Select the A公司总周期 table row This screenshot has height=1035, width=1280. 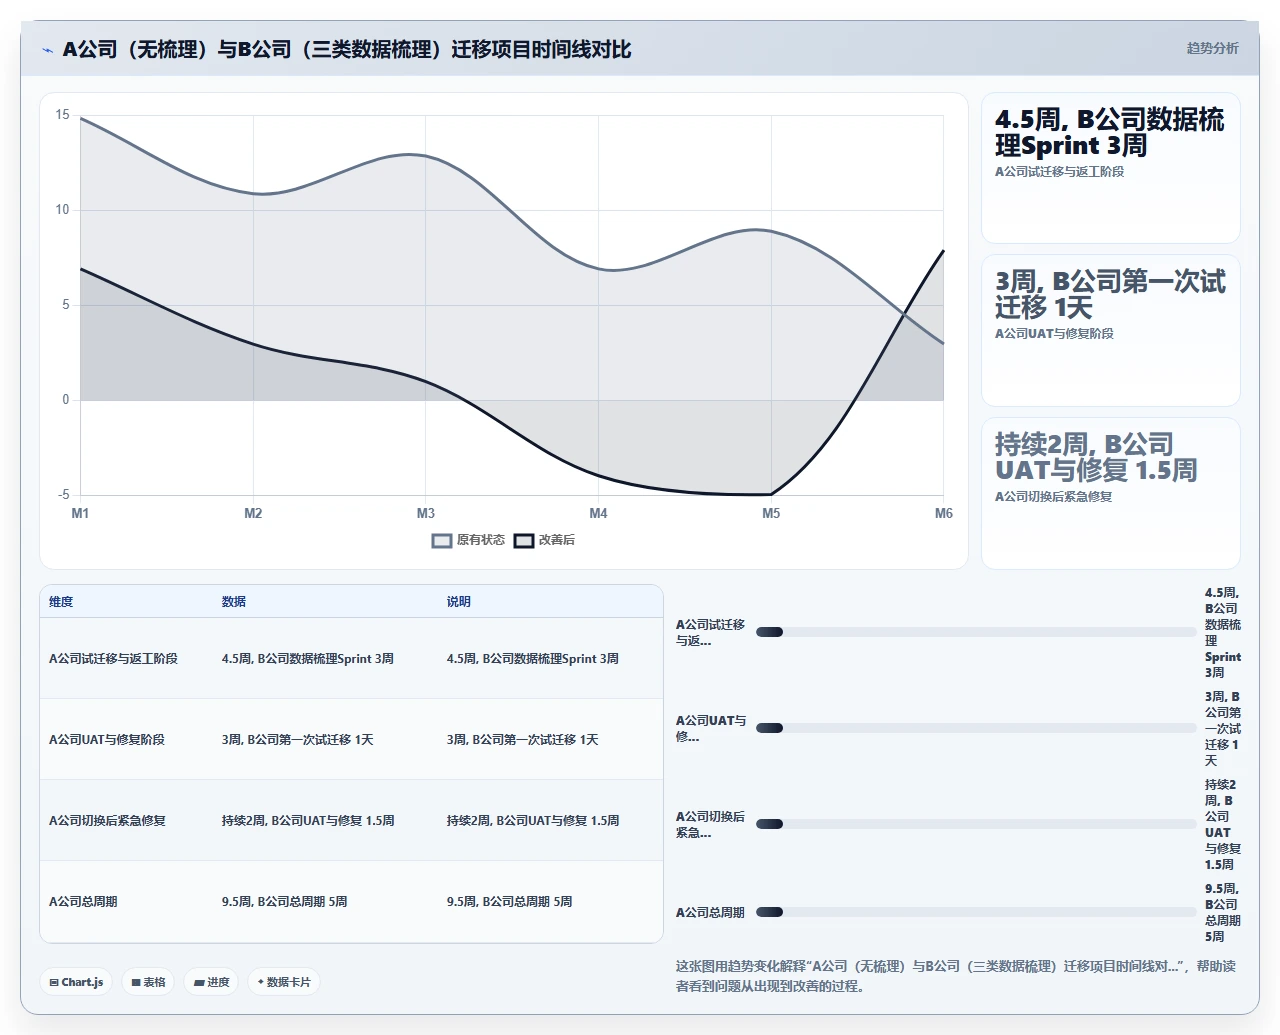click(351, 901)
